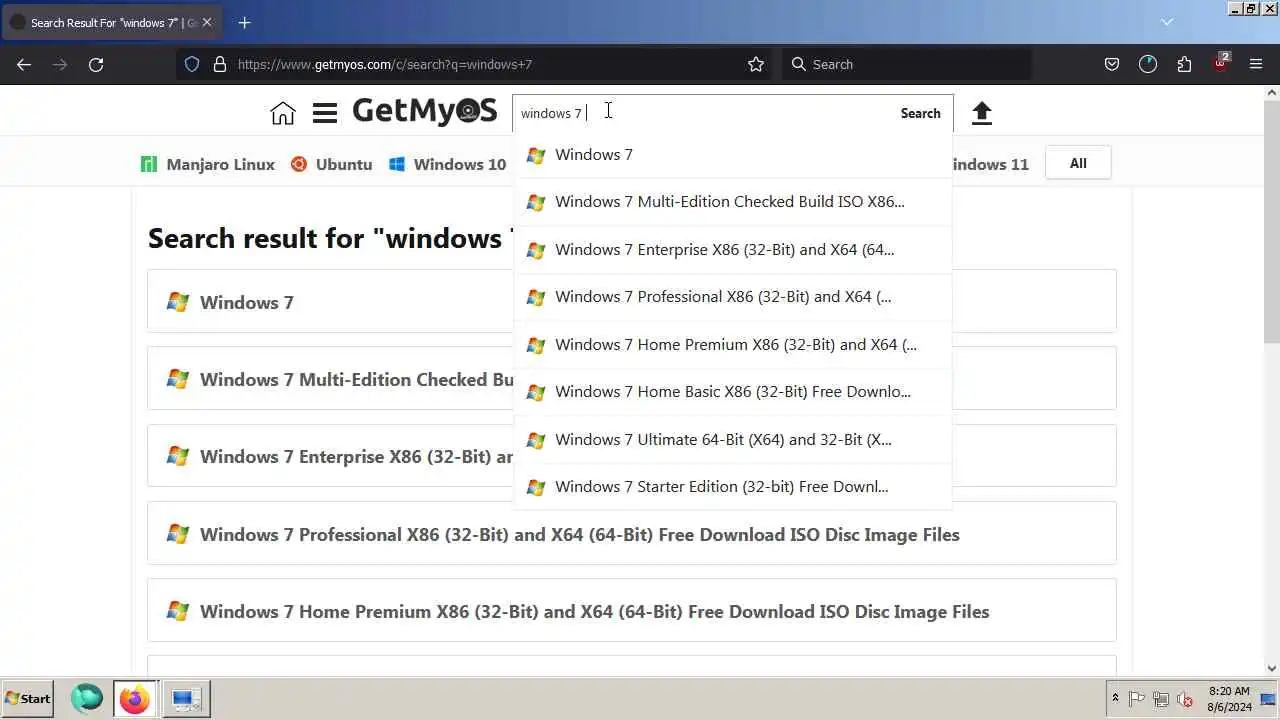Open Pocket save icon
This screenshot has width=1280, height=720.
point(1111,64)
